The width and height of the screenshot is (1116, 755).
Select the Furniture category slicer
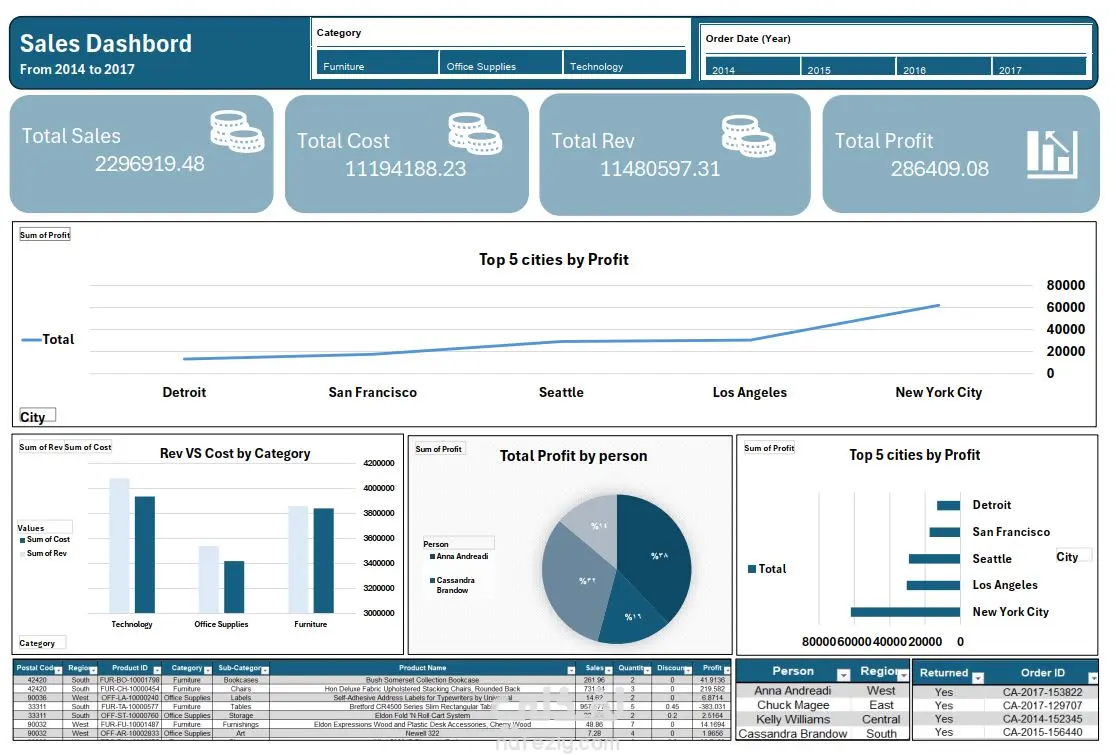[x=377, y=63]
